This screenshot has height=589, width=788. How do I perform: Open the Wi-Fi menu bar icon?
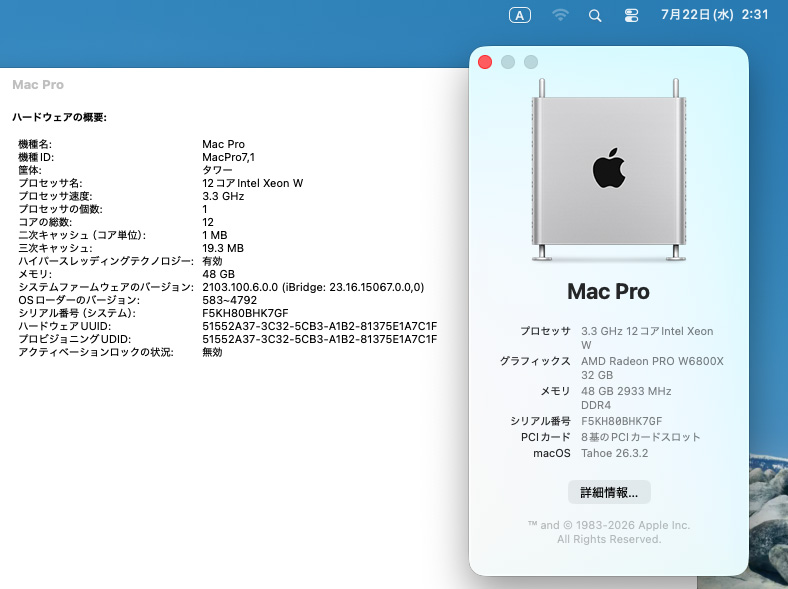560,16
